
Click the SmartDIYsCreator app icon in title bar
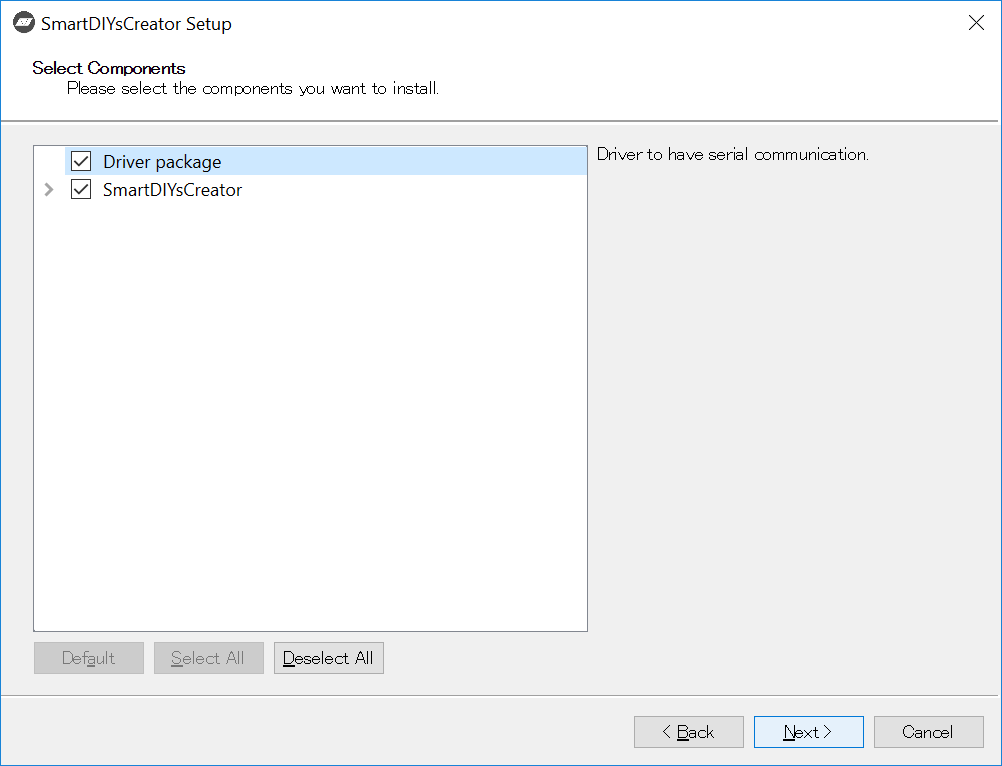point(24,22)
